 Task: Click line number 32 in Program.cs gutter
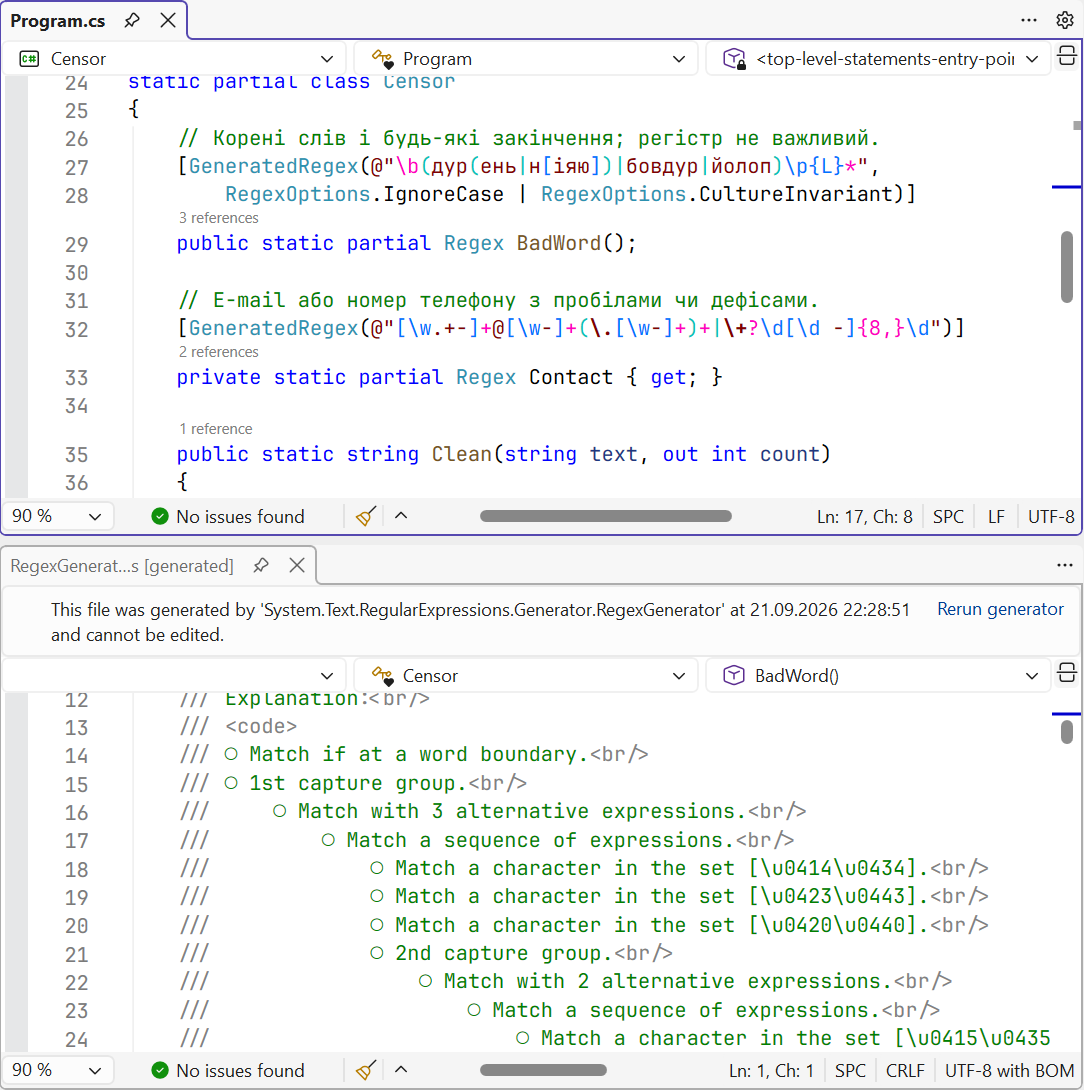point(76,330)
